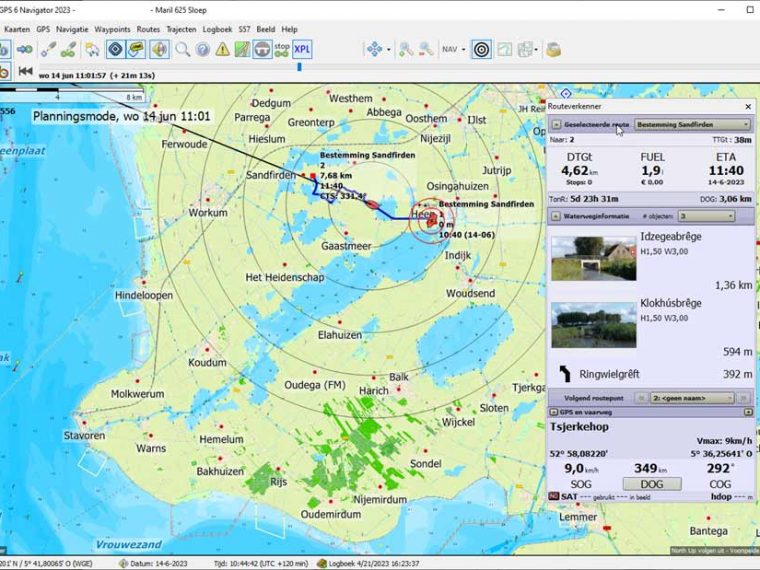This screenshot has width=760, height=570.
Task: Open the Logboek menu
Action: point(217,29)
